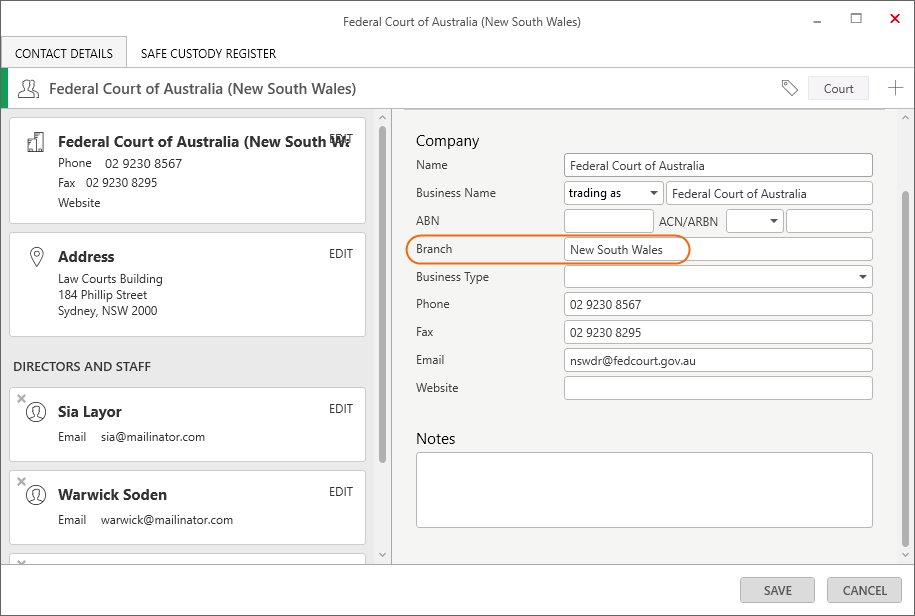Click the building icon on company card
The image size is (915, 616).
click(36, 142)
